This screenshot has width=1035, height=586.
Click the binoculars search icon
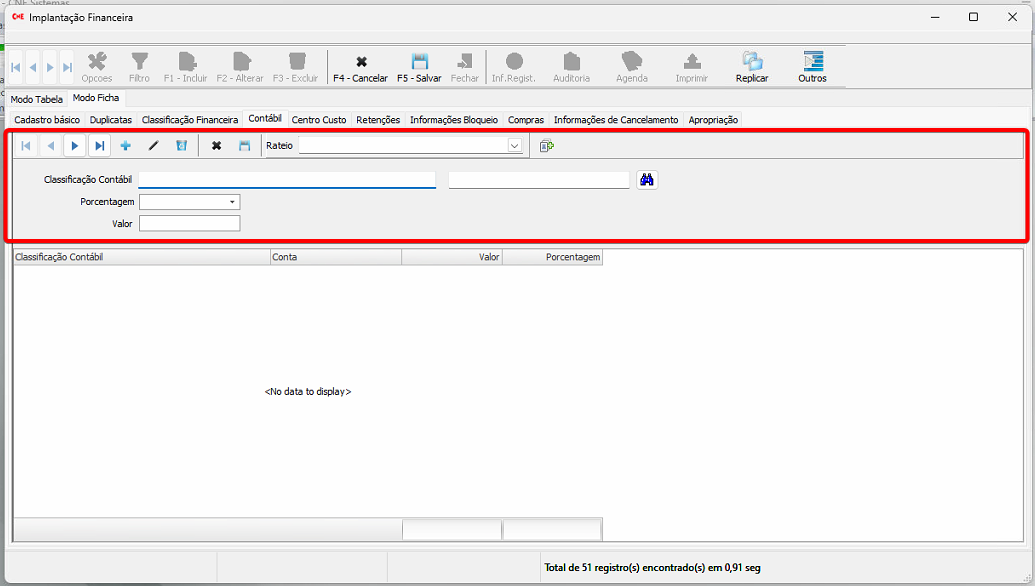coord(647,180)
